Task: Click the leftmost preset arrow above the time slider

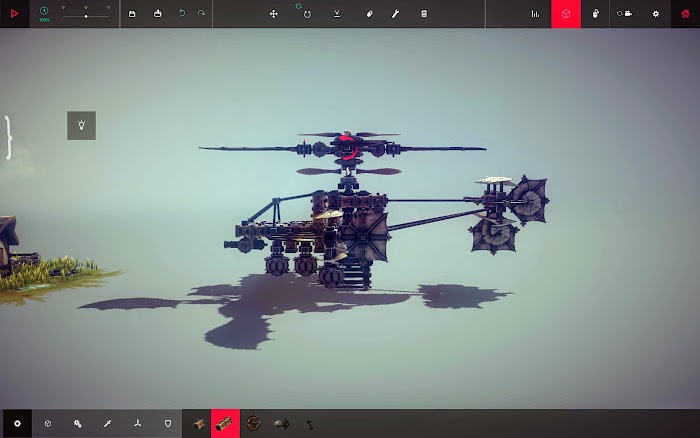Action: tap(63, 8)
